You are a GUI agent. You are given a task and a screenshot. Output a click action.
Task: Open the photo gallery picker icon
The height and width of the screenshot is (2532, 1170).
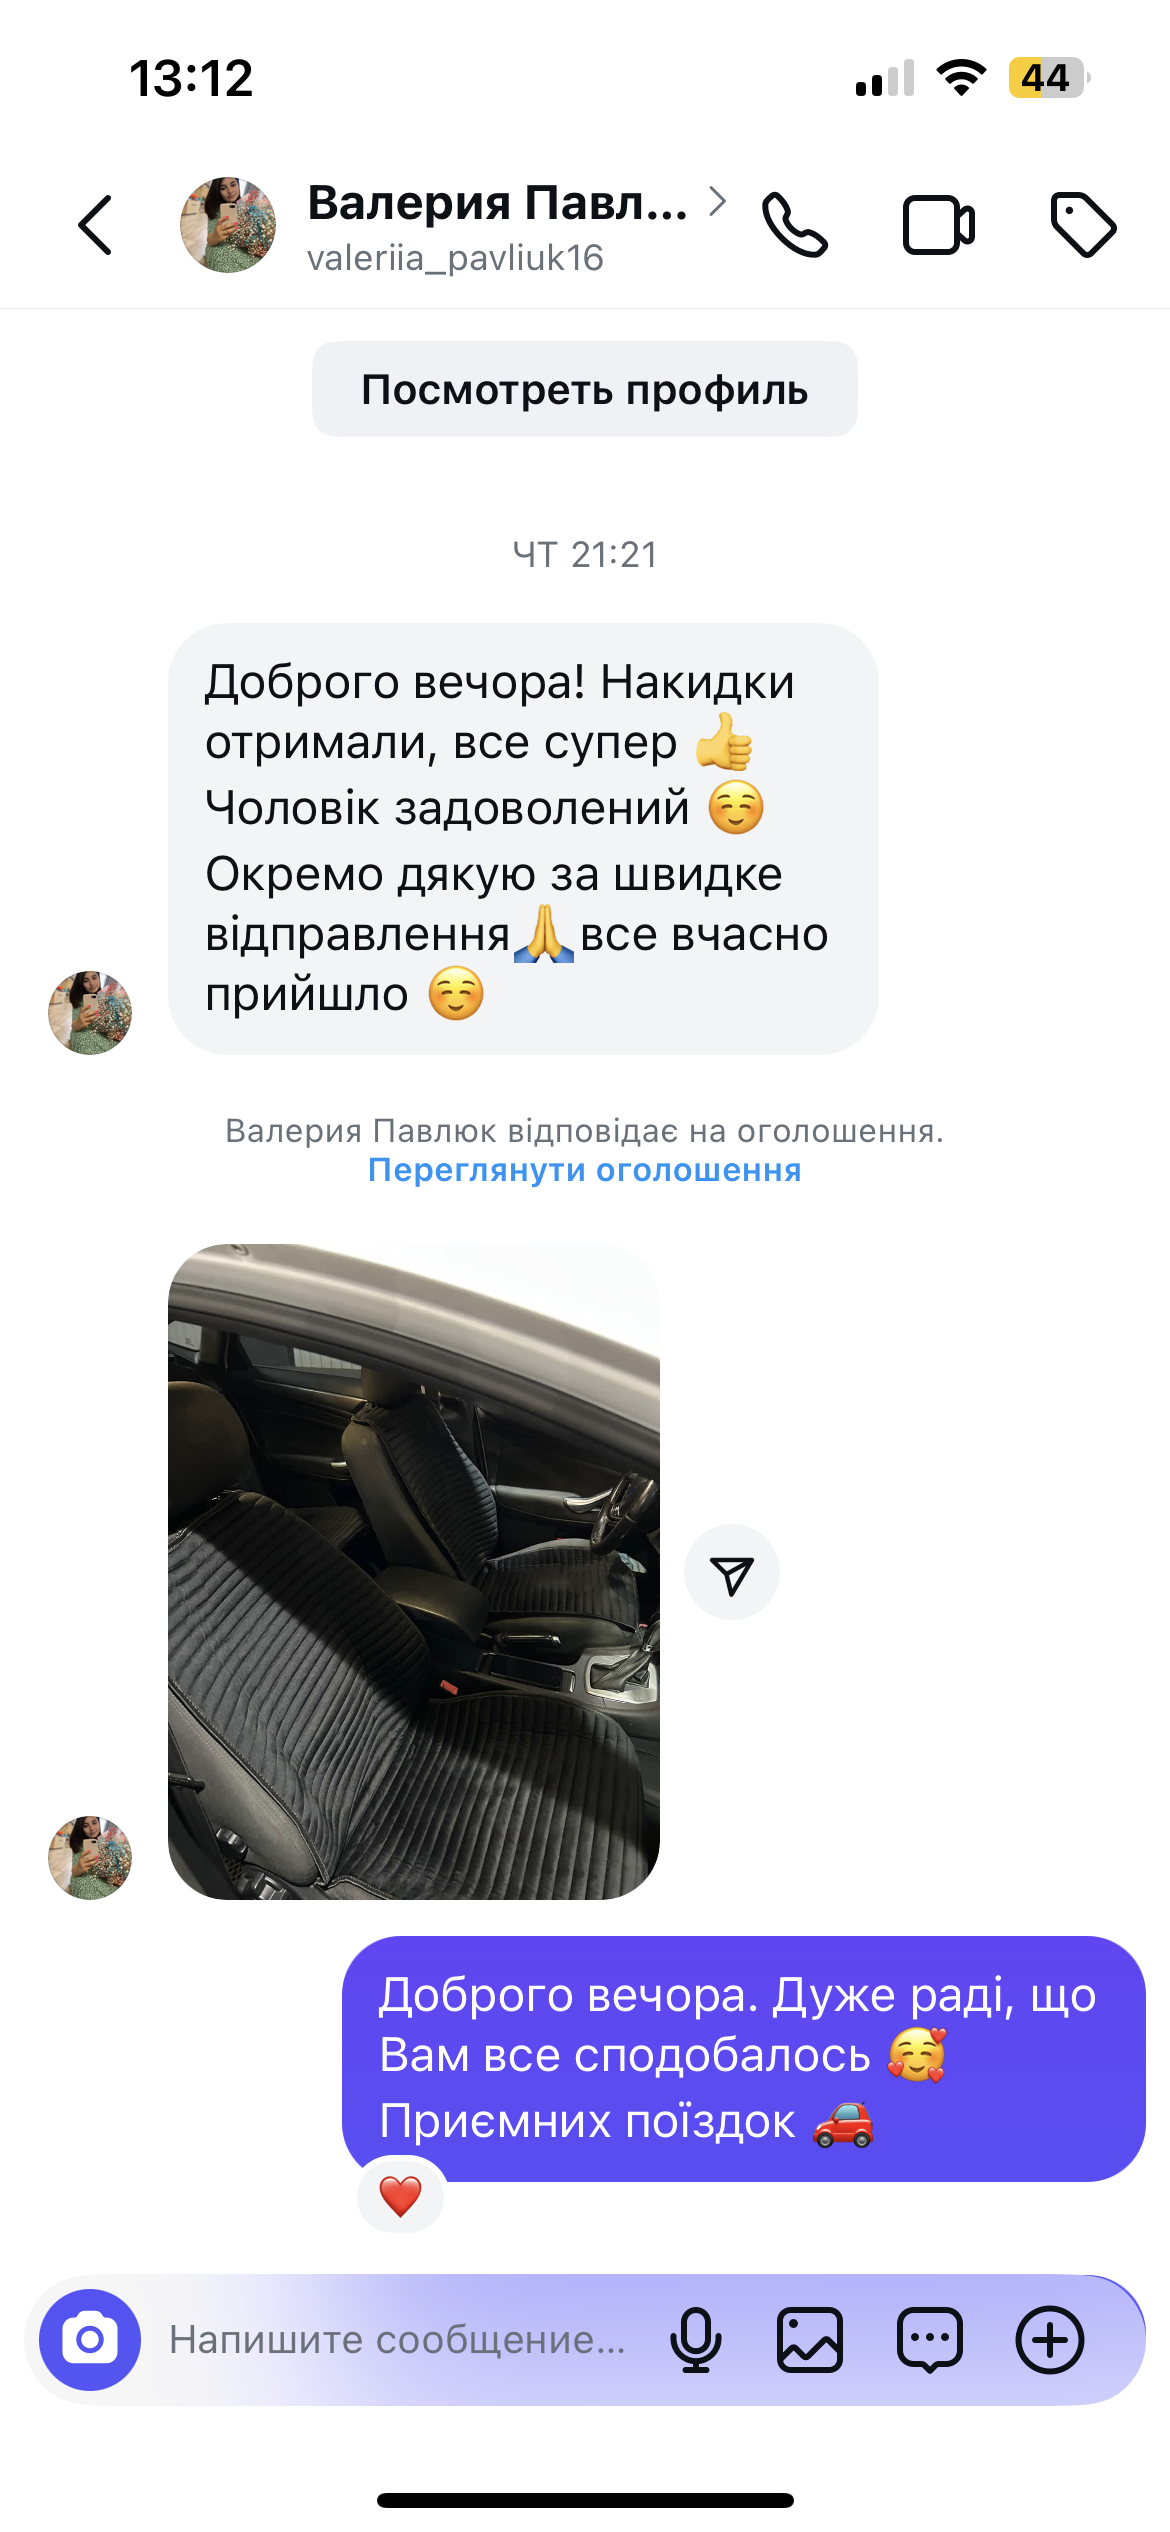click(x=810, y=2340)
